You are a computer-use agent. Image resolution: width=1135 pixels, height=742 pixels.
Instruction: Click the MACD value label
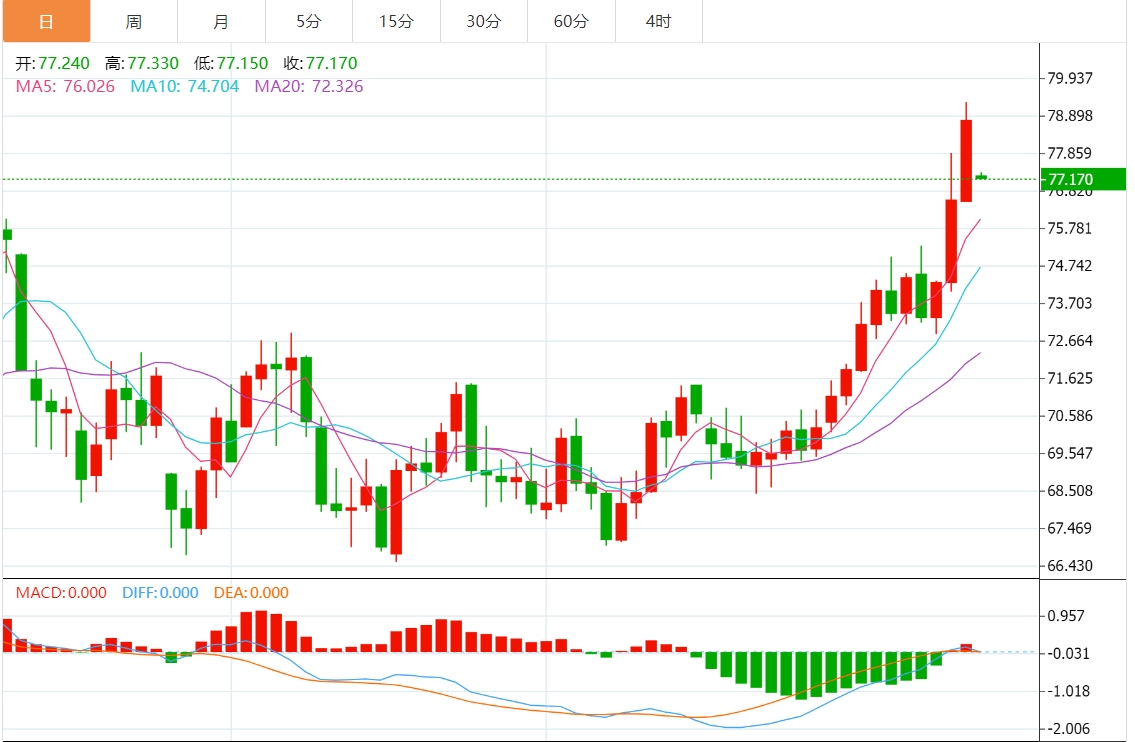tap(62, 593)
